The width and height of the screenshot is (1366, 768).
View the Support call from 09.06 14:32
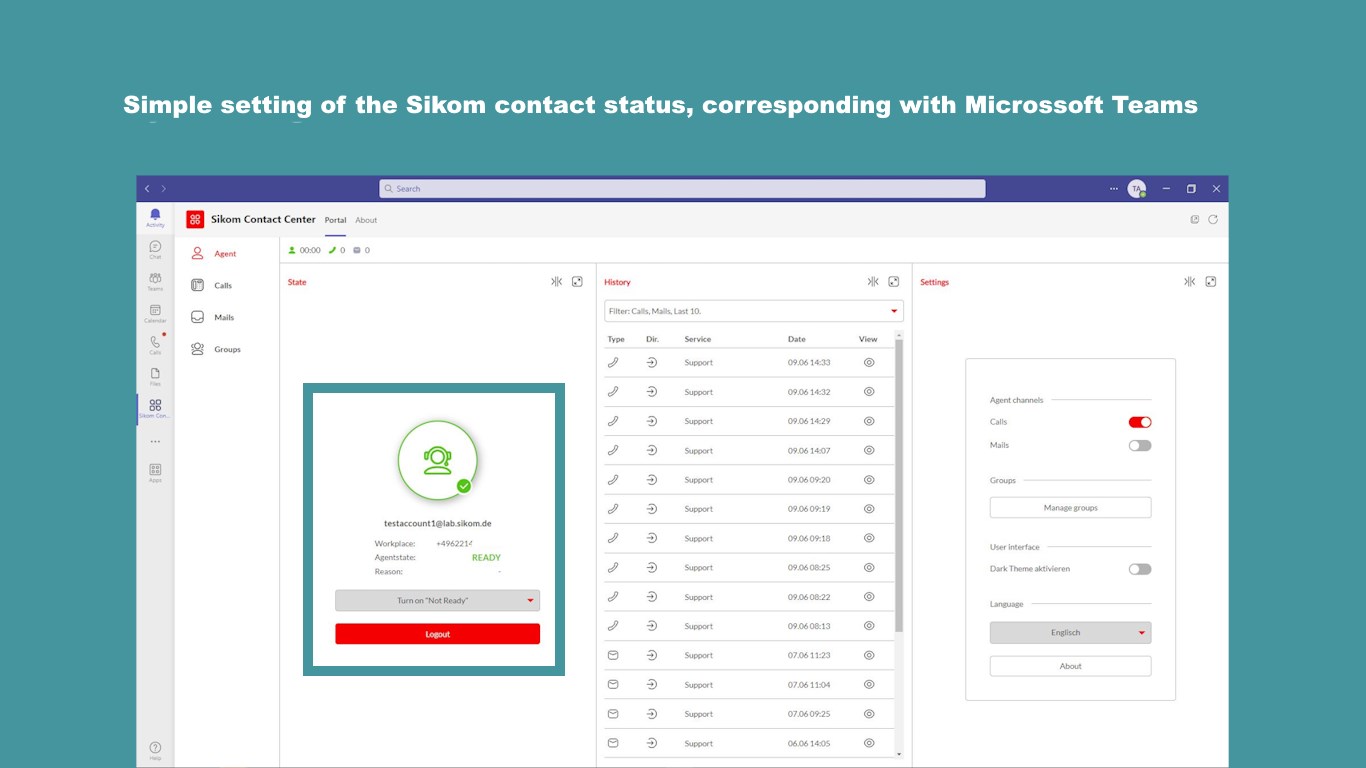(x=869, y=392)
